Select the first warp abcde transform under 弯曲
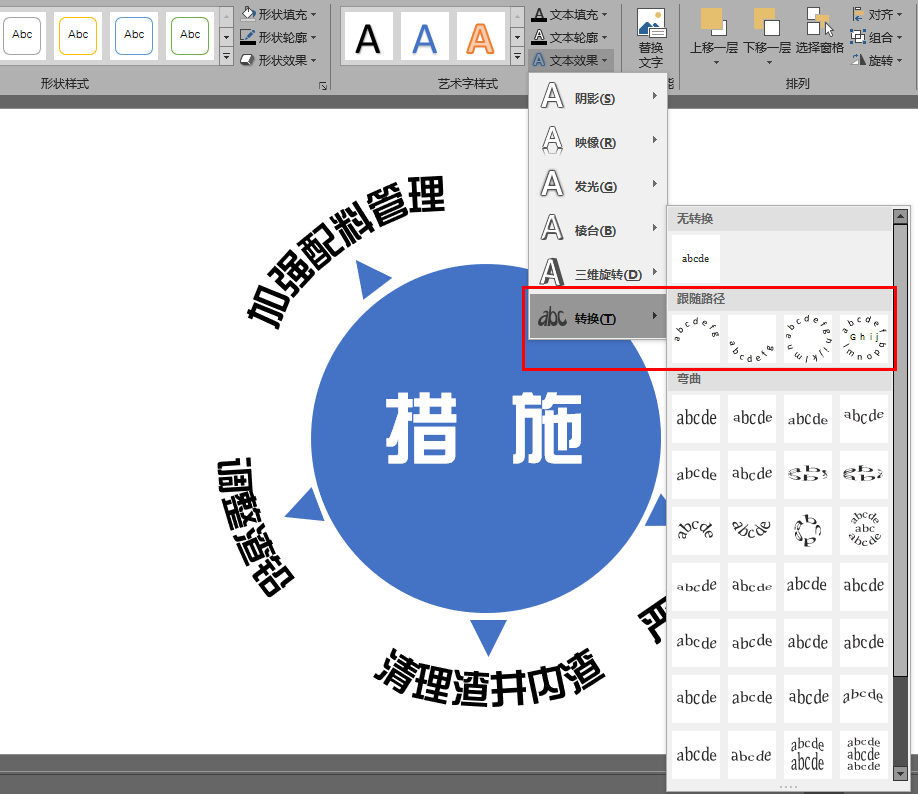 pos(696,418)
